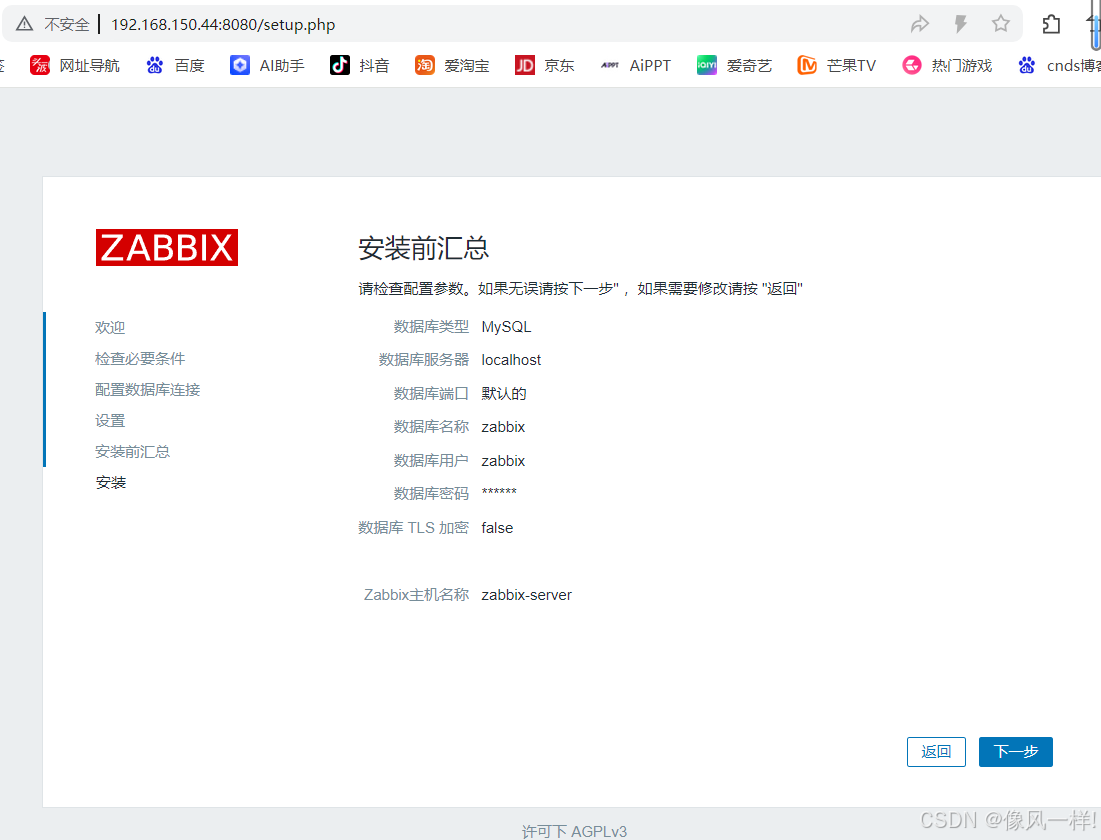Click the MySQL database type value

pyautogui.click(x=506, y=327)
